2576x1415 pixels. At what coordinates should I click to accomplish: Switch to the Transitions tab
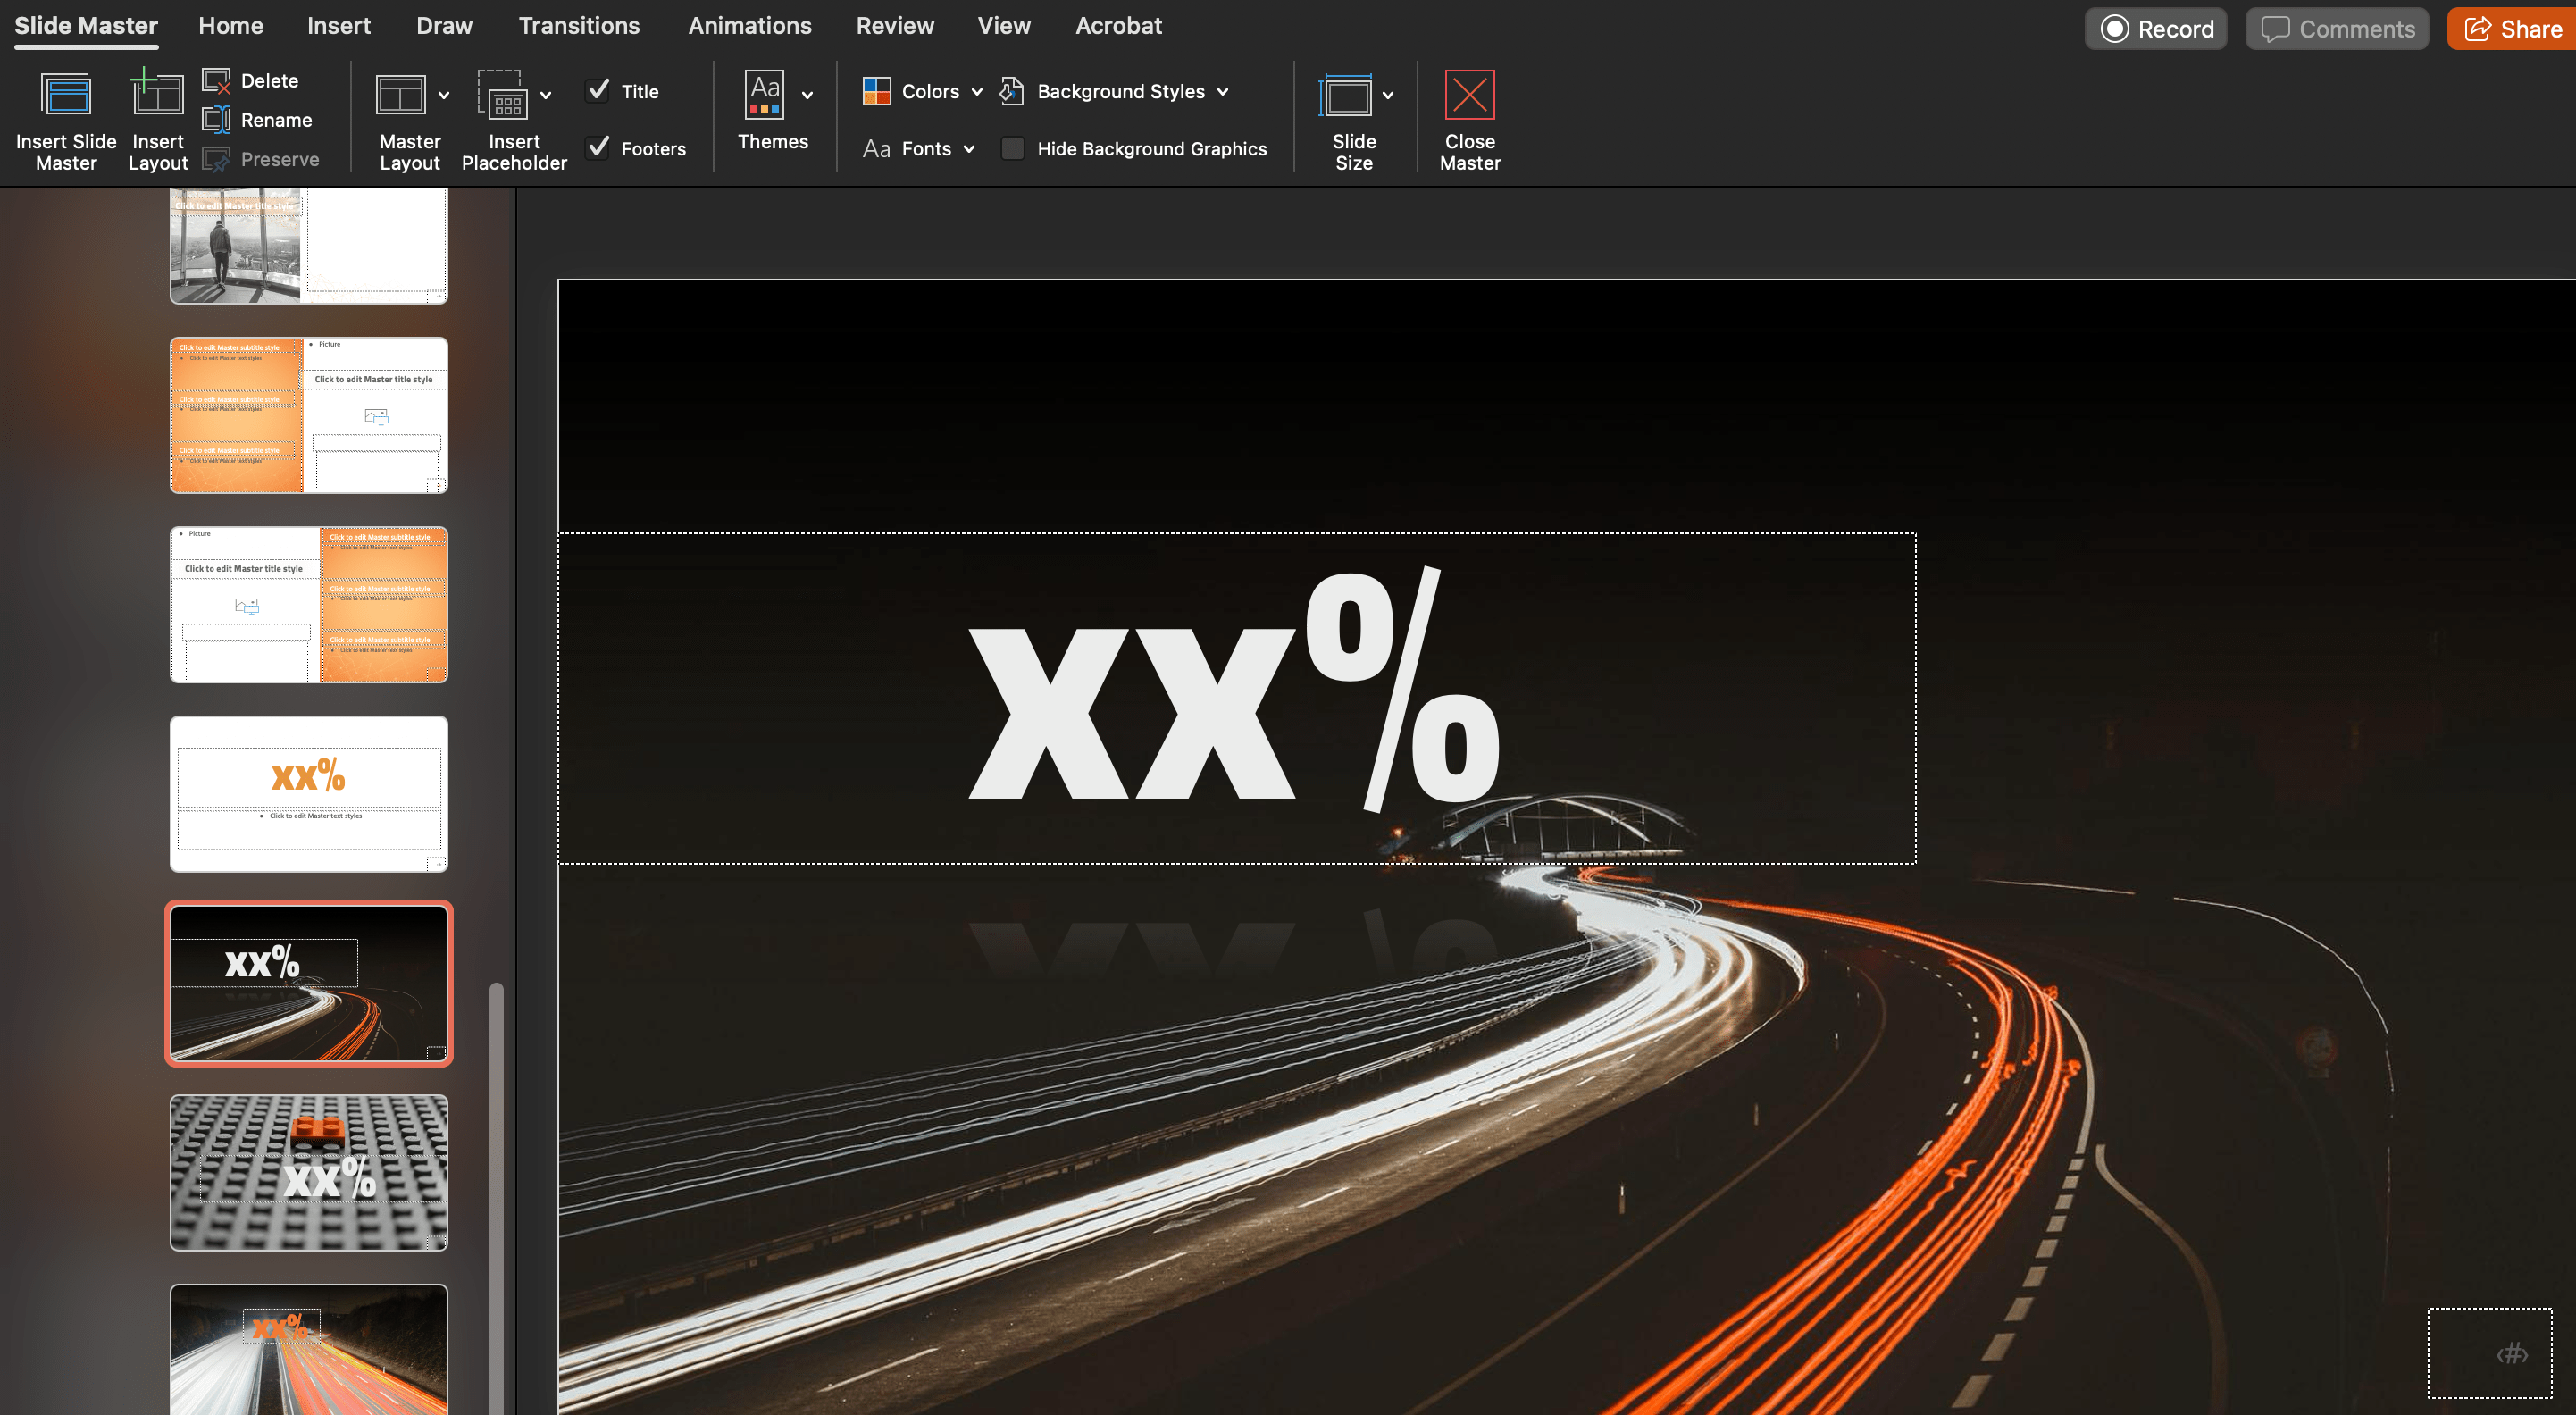coord(579,26)
